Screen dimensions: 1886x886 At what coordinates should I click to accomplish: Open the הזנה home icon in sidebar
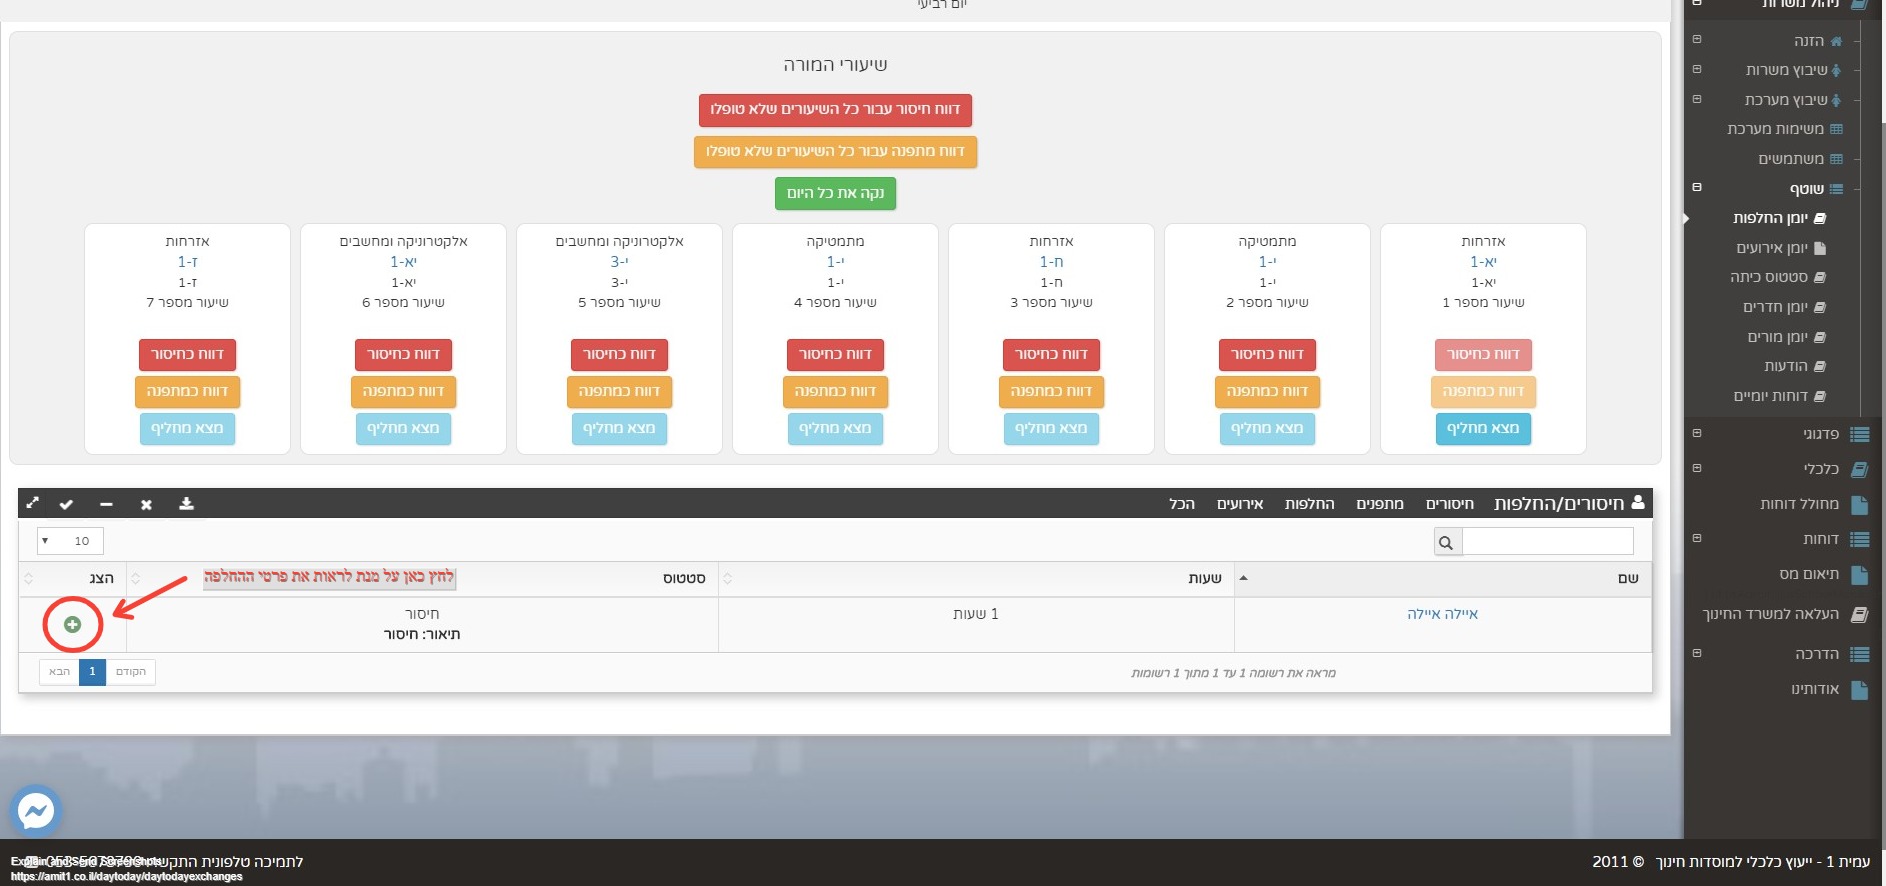[1836, 41]
